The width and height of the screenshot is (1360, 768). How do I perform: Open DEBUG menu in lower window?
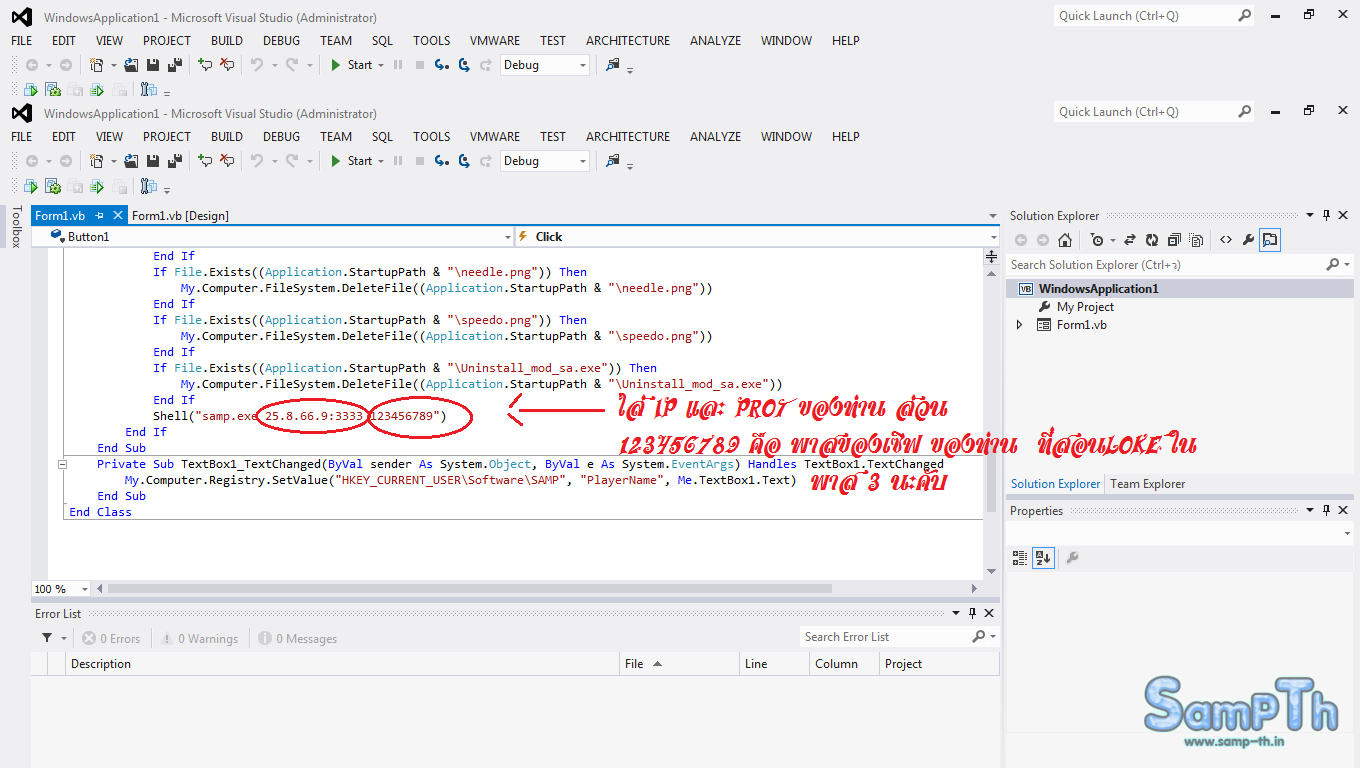pos(281,137)
